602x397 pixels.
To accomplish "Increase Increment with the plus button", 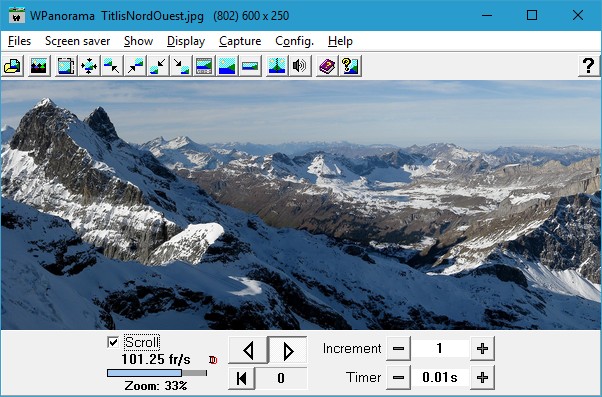I will 482,349.
